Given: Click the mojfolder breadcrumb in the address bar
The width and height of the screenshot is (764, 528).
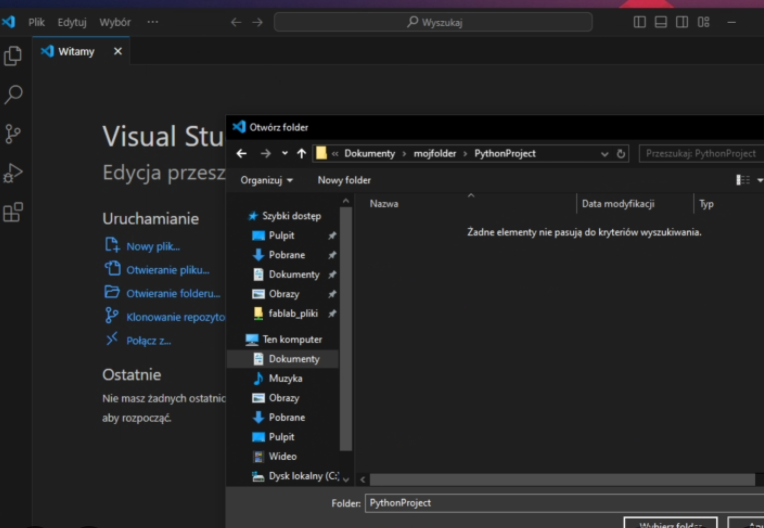Looking at the screenshot, I should 435,153.
